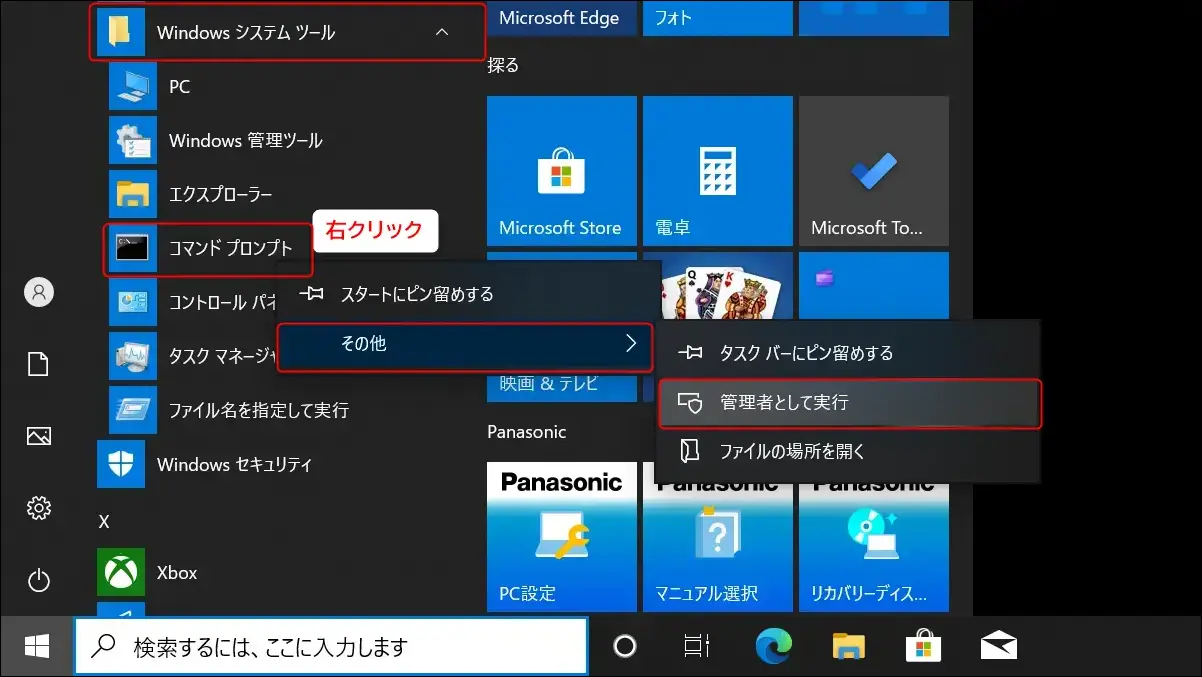Open Settings gear in Start sidebar
Viewport: 1202px width, 677px height.
(39, 508)
